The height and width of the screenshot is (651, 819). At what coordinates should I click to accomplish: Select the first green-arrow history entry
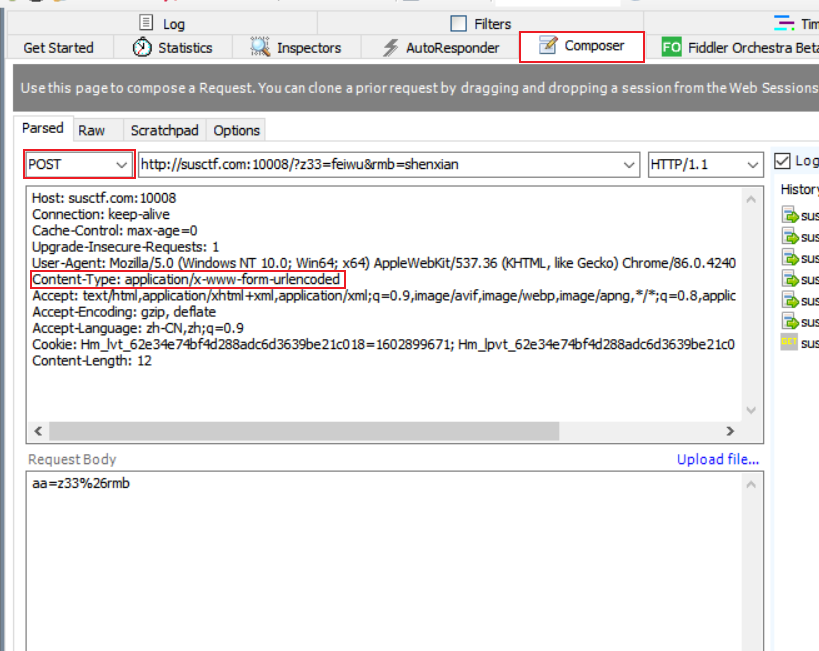790,215
